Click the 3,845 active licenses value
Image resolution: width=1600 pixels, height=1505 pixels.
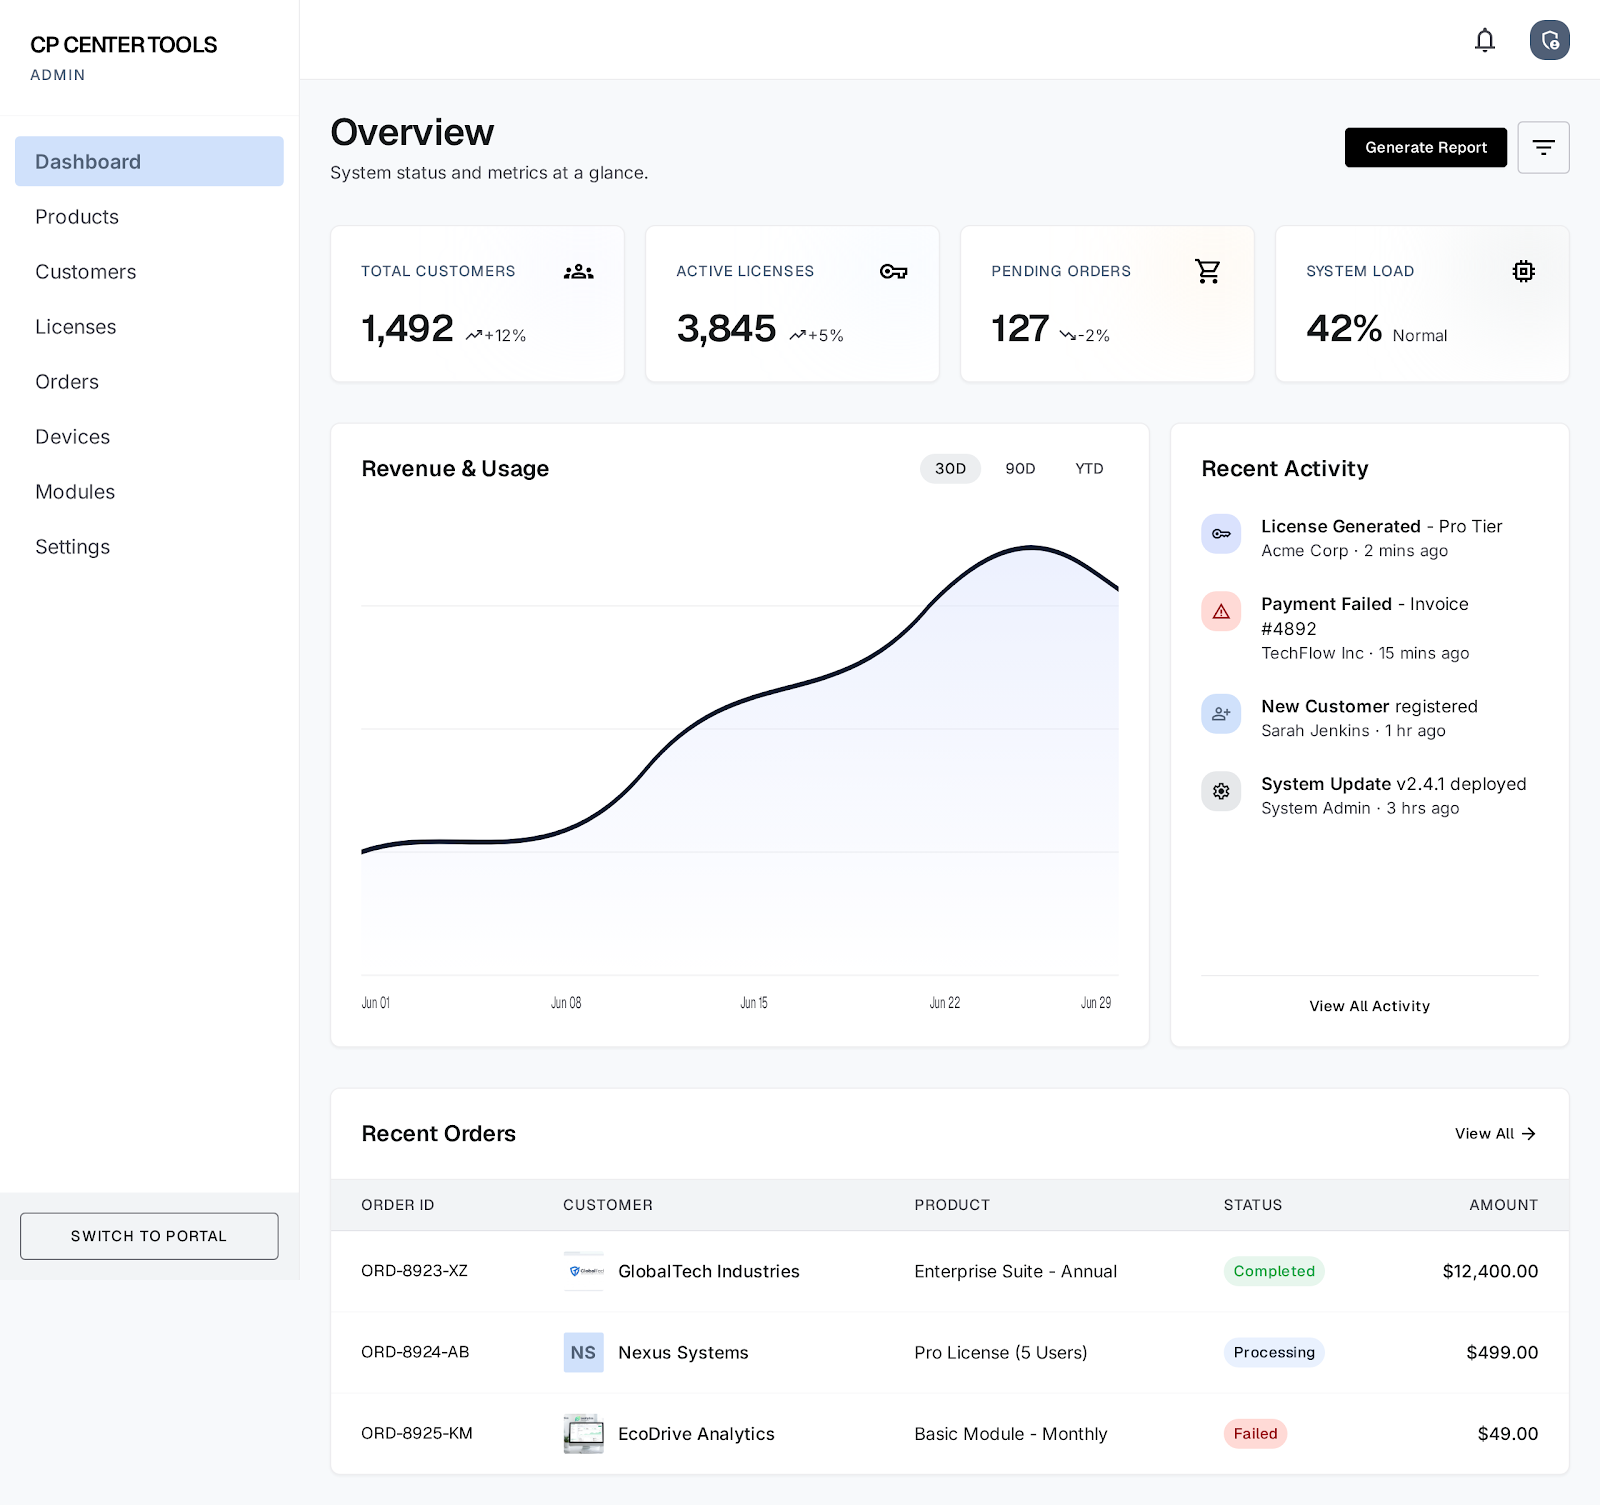coord(726,329)
